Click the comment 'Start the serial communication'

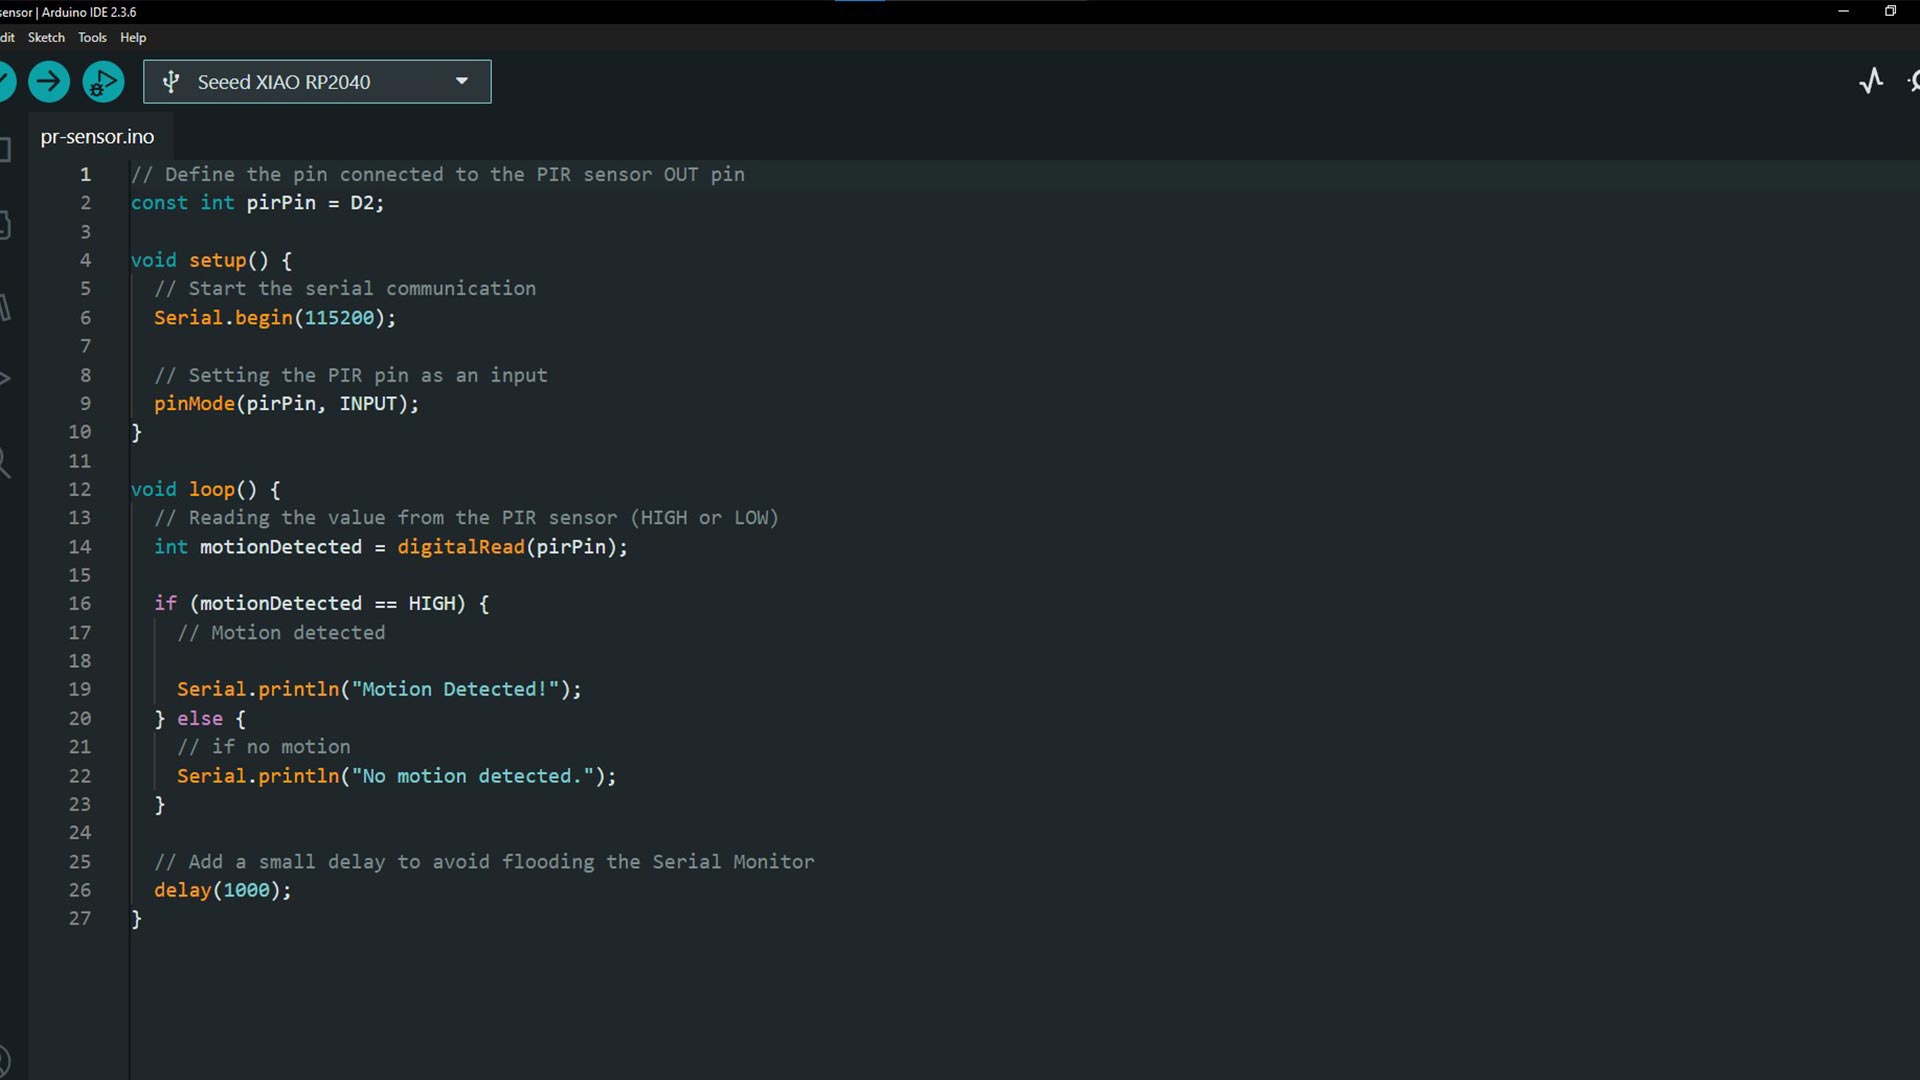coord(362,289)
